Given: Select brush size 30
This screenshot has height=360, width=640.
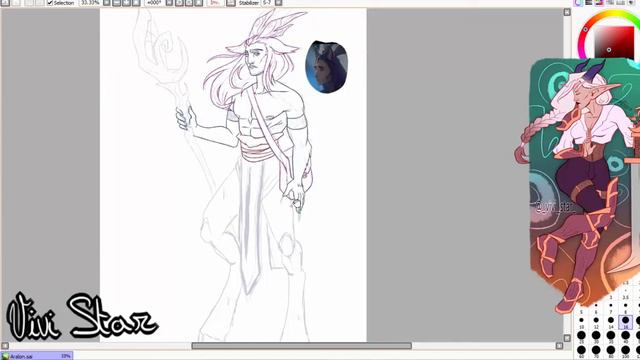Looking at the screenshot, I should 596,338.
